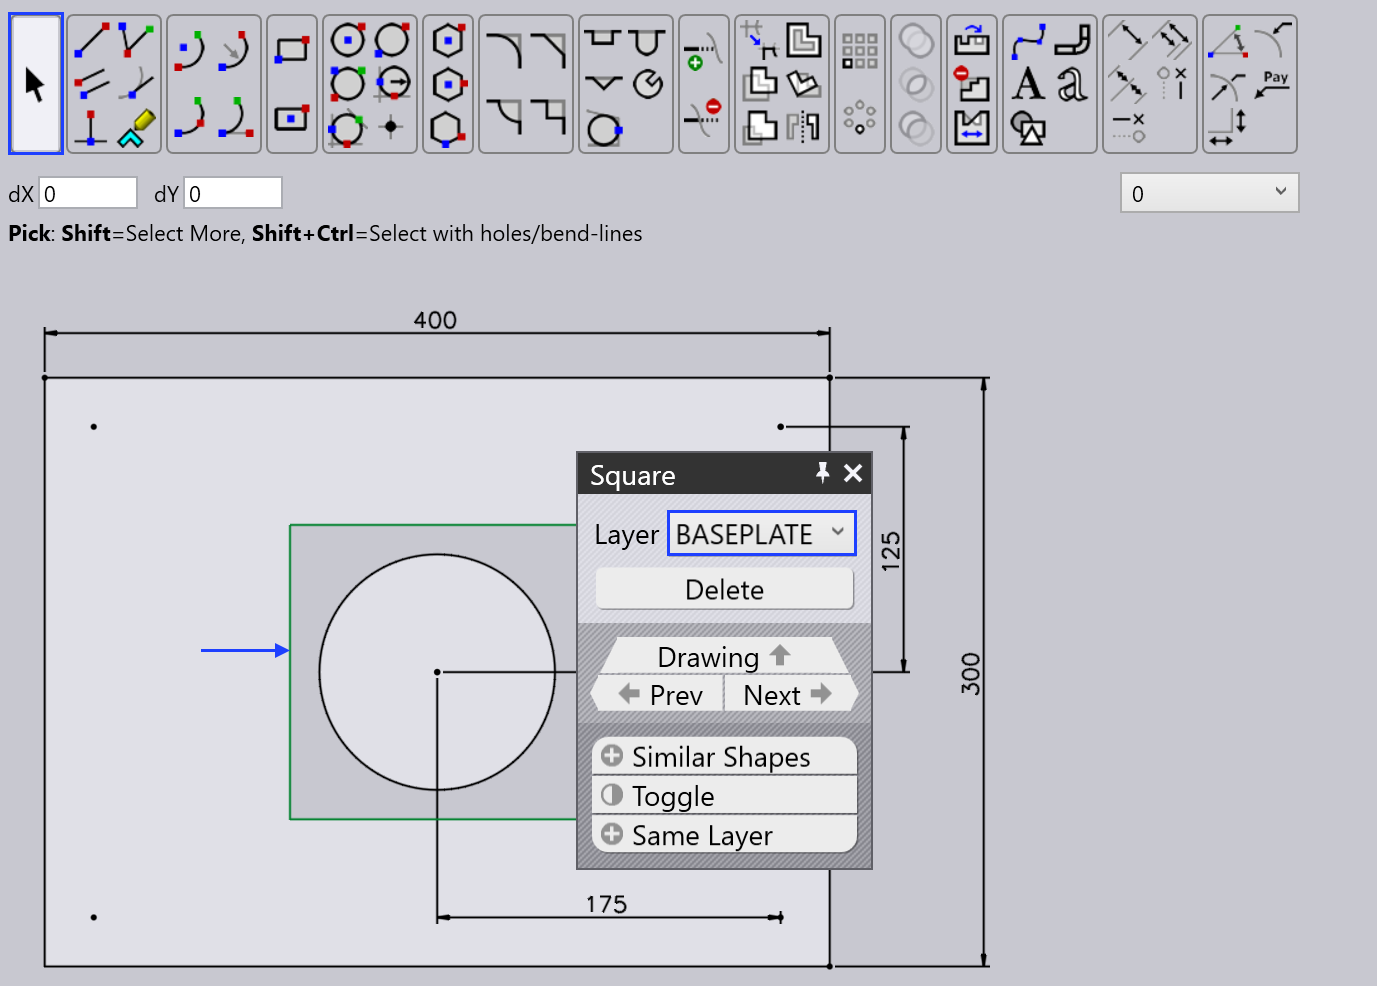The width and height of the screenshot is (1377, 986).
Task: Focus the dX input field
Action: (x=88, y=193)
